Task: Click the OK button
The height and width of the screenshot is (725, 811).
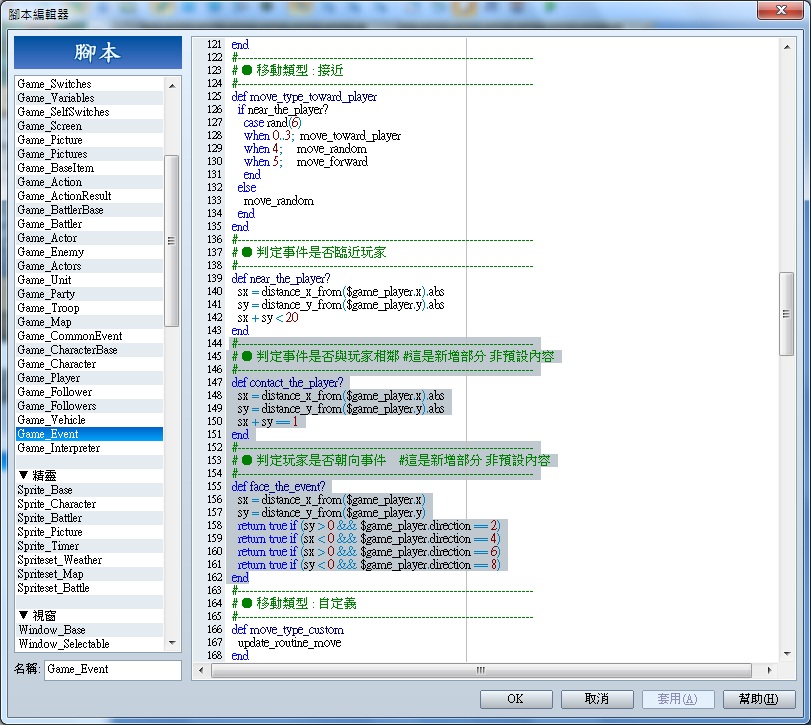Action: pos(516,699)
